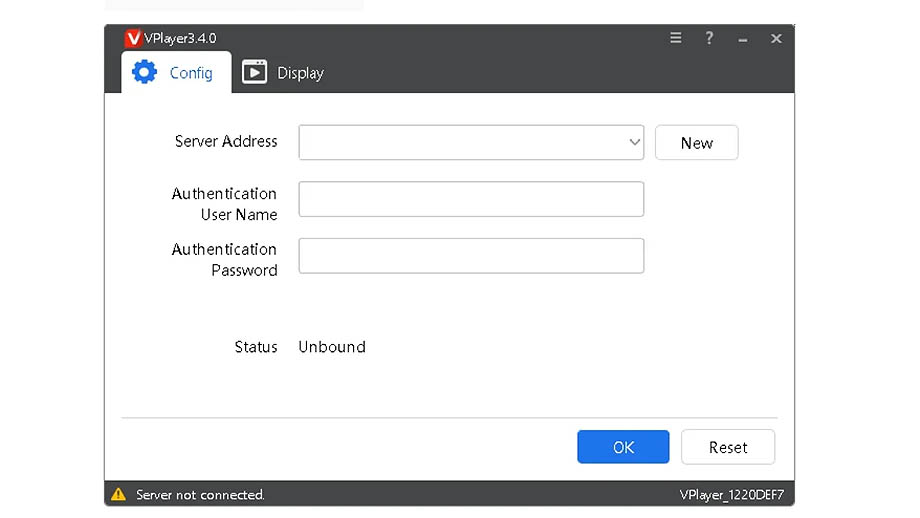
Task: Click the help question mark icon
Action: coord(709,38)
